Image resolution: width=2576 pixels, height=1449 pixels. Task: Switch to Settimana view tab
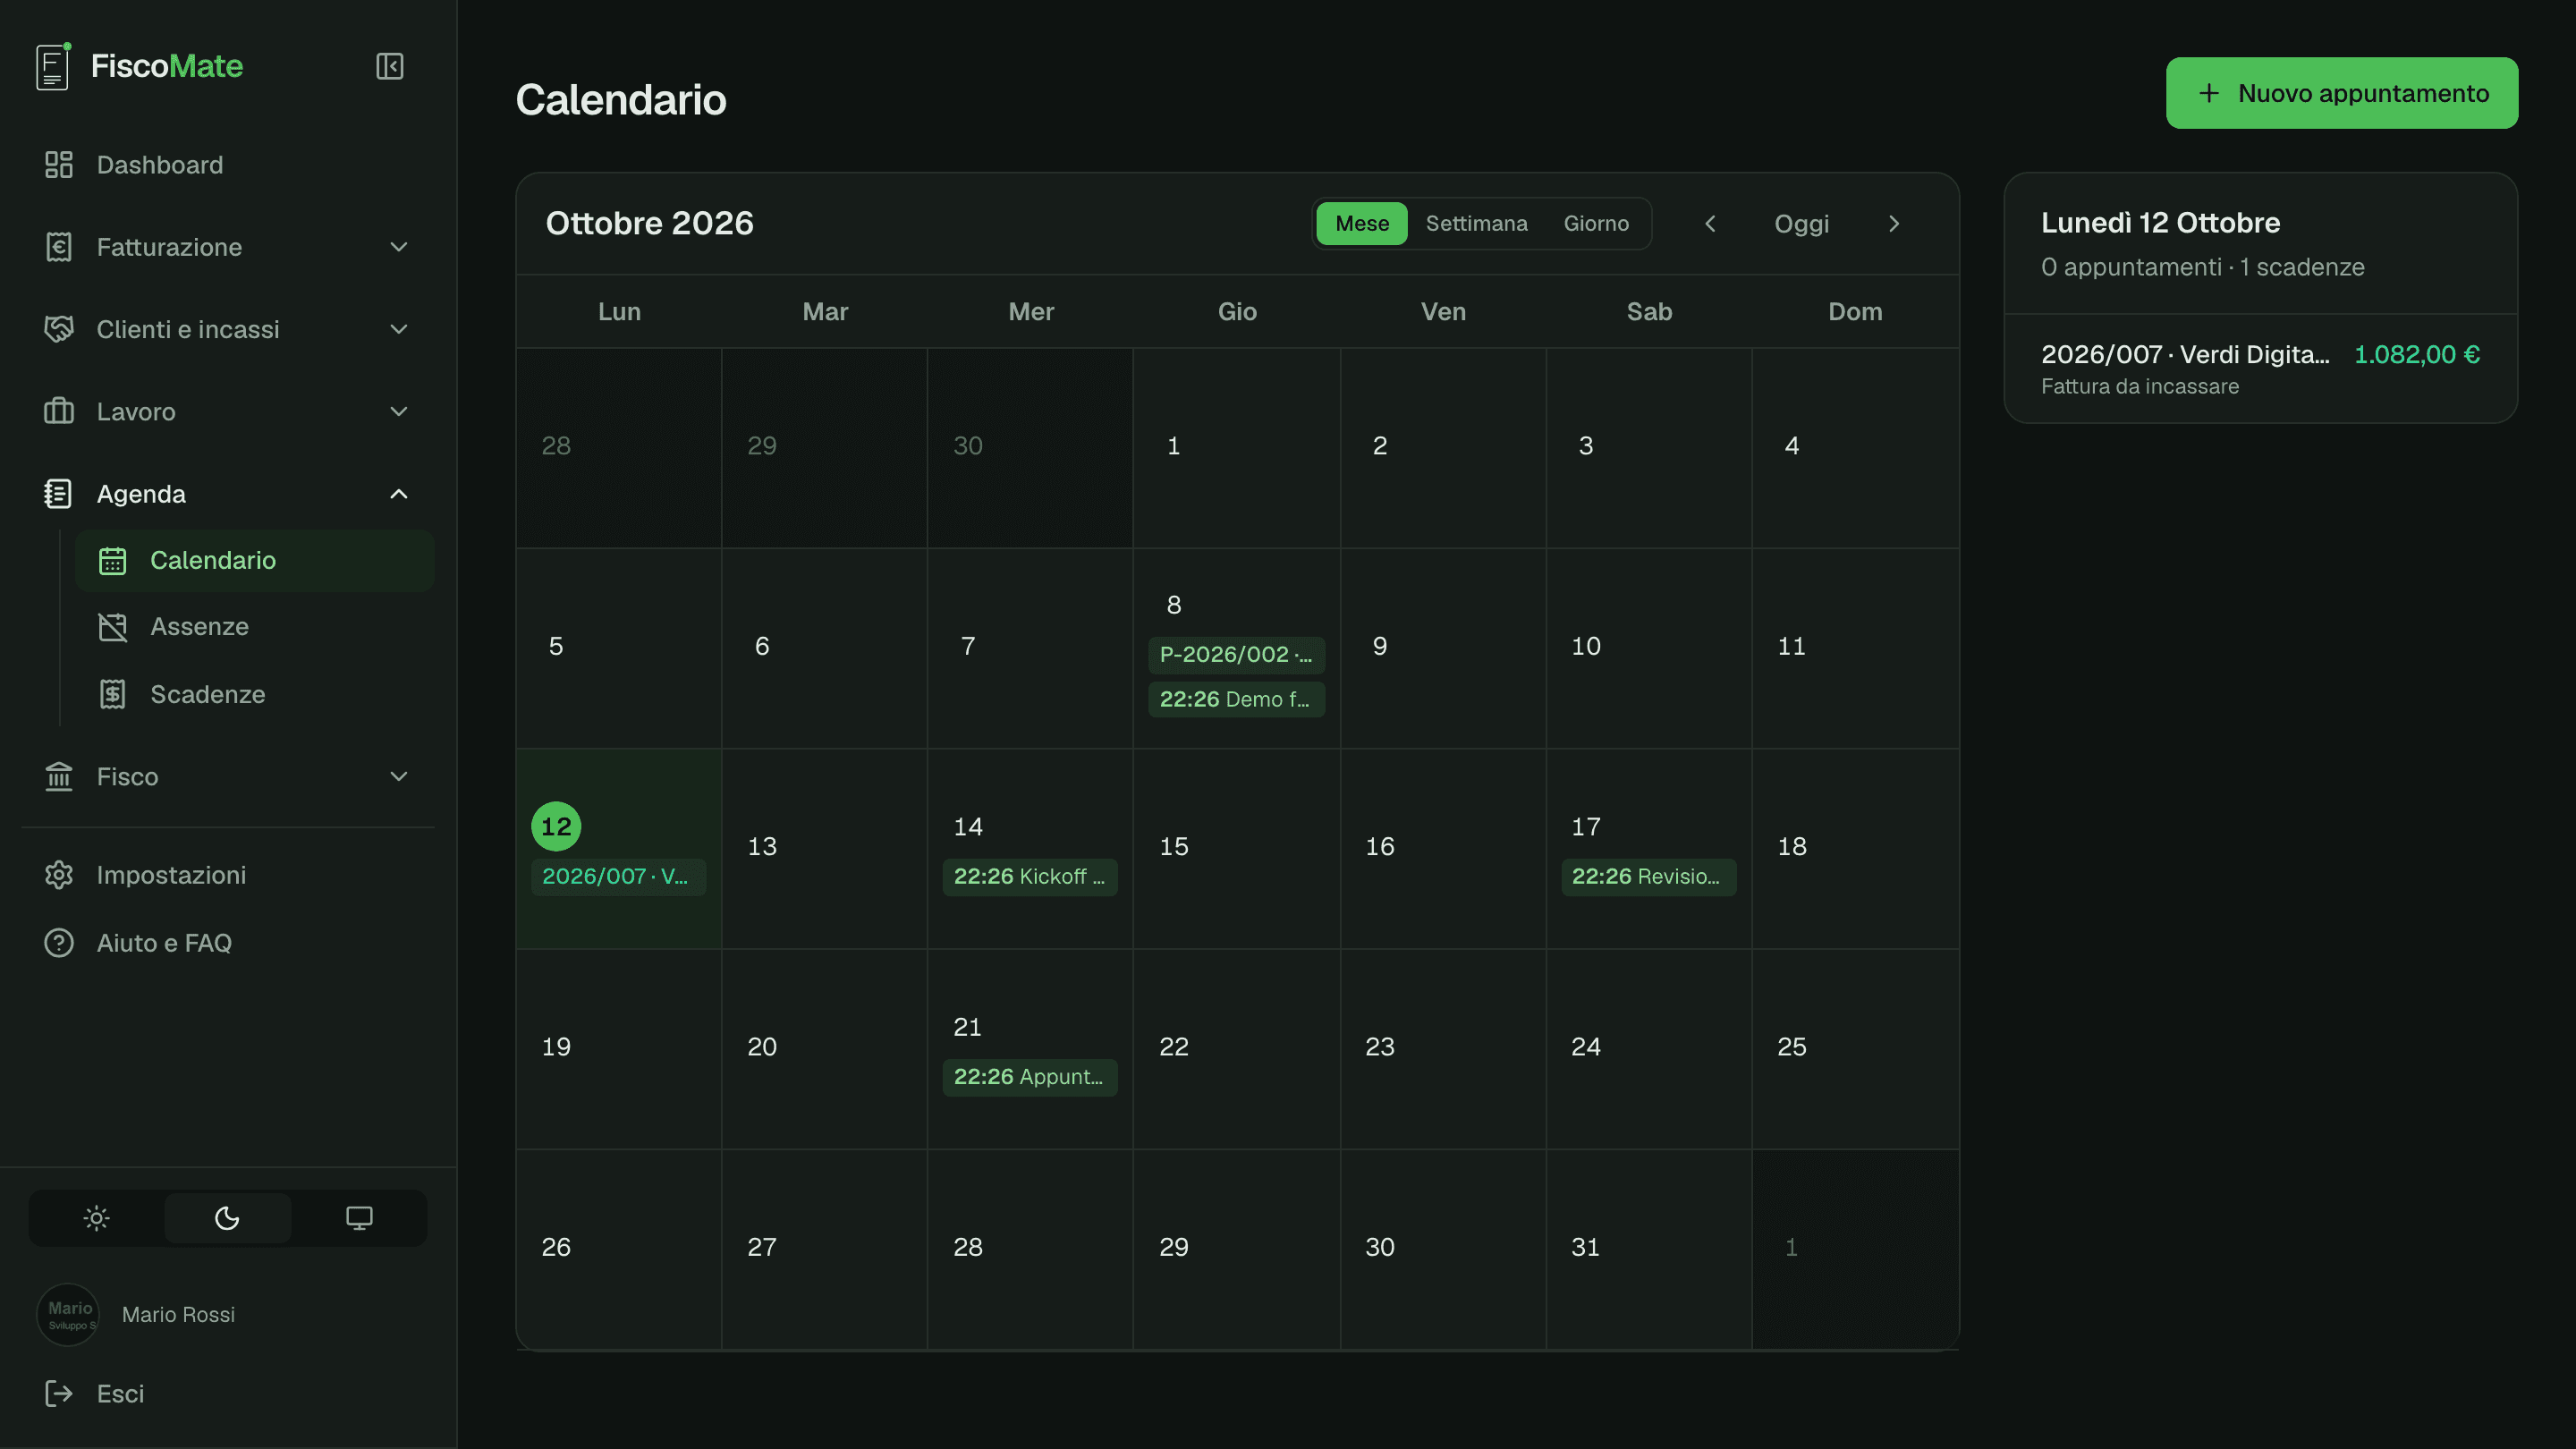tap(1476, 224)
